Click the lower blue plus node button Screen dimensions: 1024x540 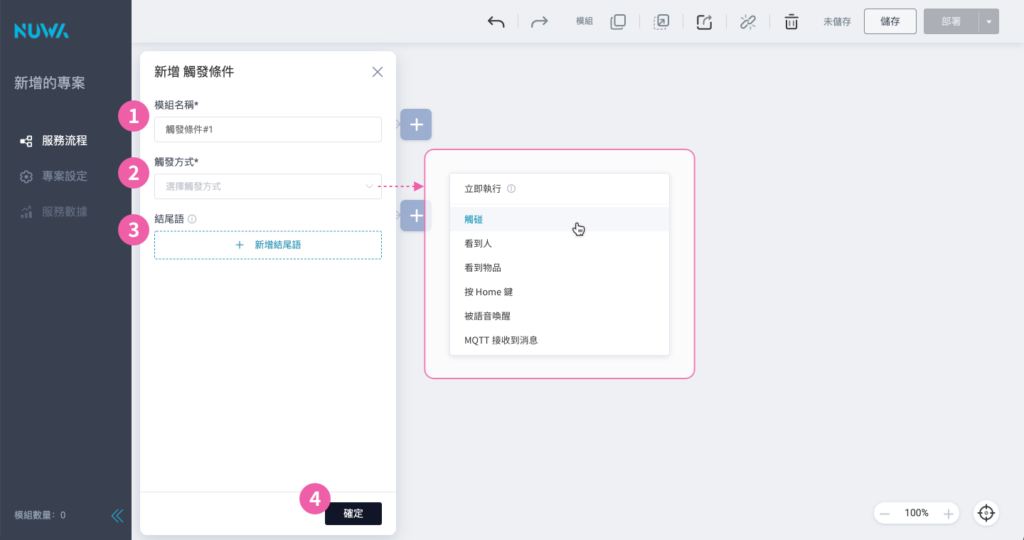point(416,215)
